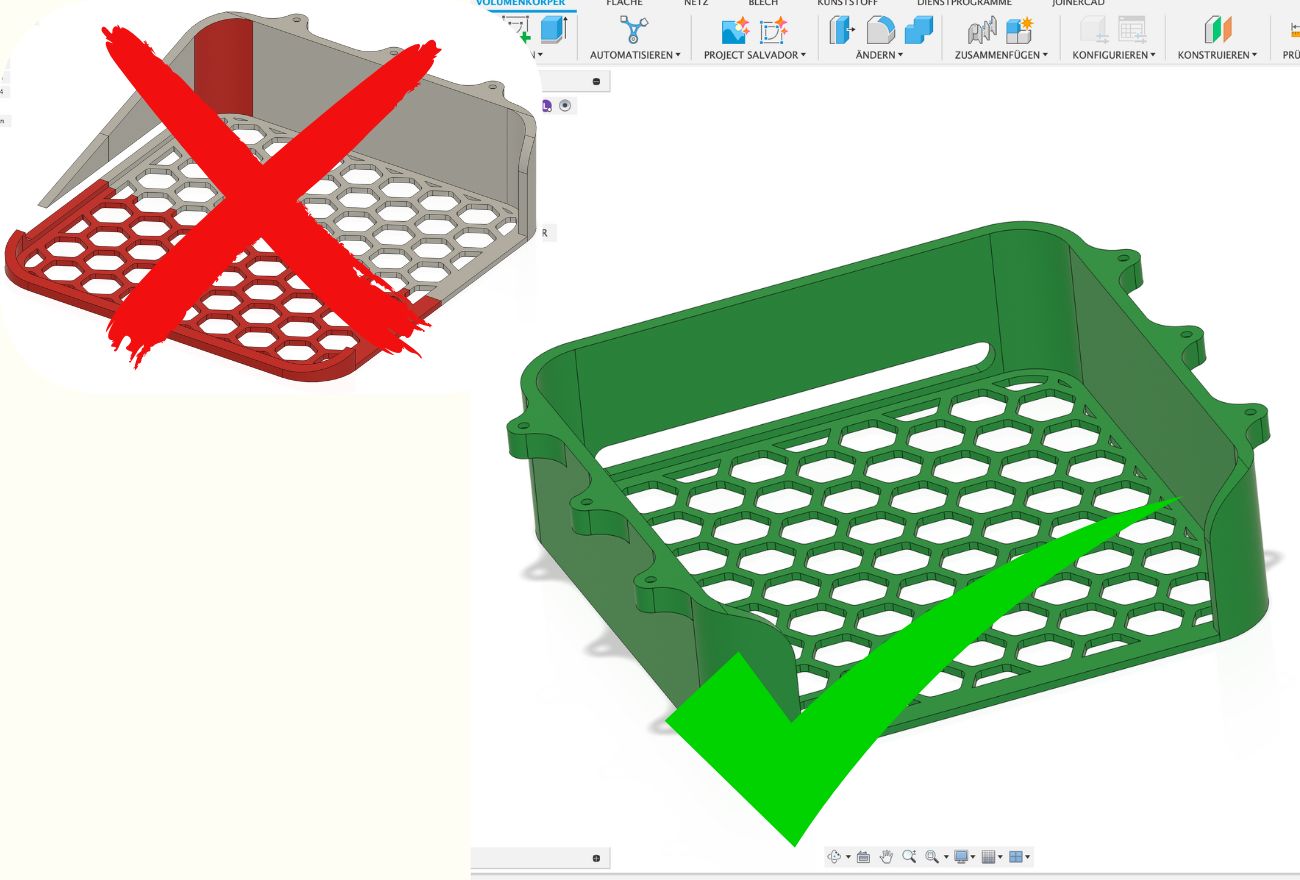Expand the ZUSAMMENFÜGEN dropdown
1300x880 pixels.
[x=1001, y=55]
